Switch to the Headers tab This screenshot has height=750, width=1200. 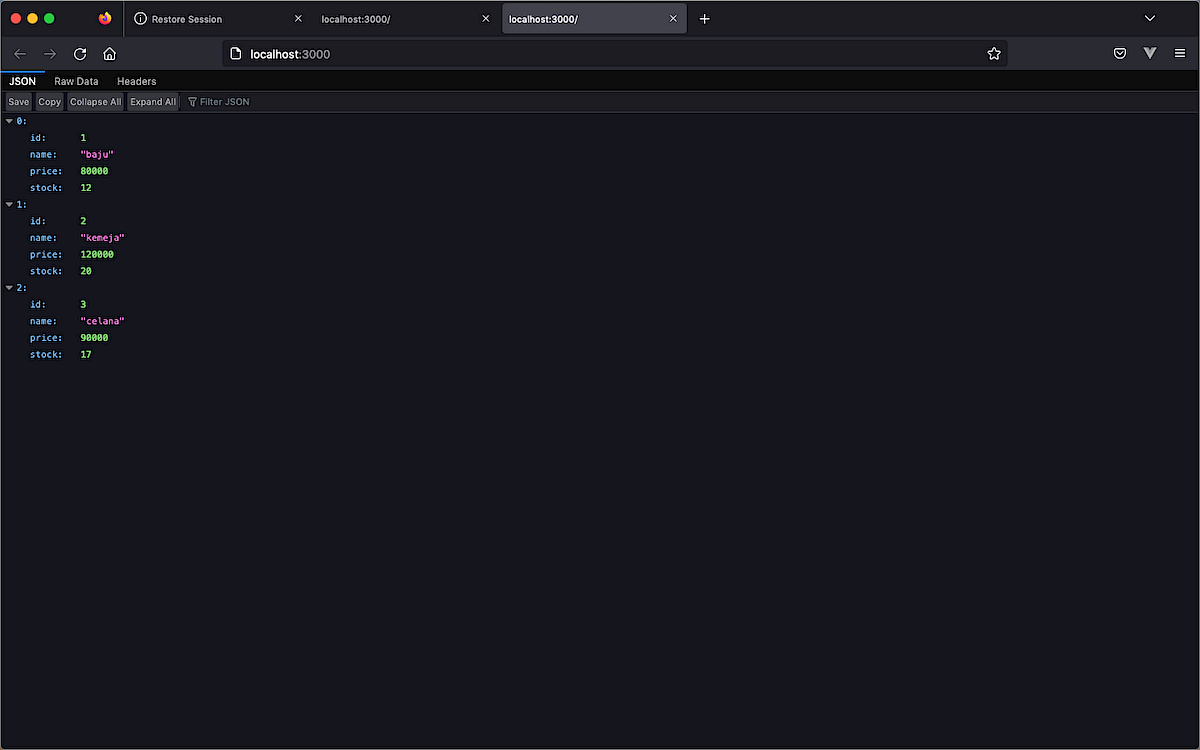coord(136,81)
